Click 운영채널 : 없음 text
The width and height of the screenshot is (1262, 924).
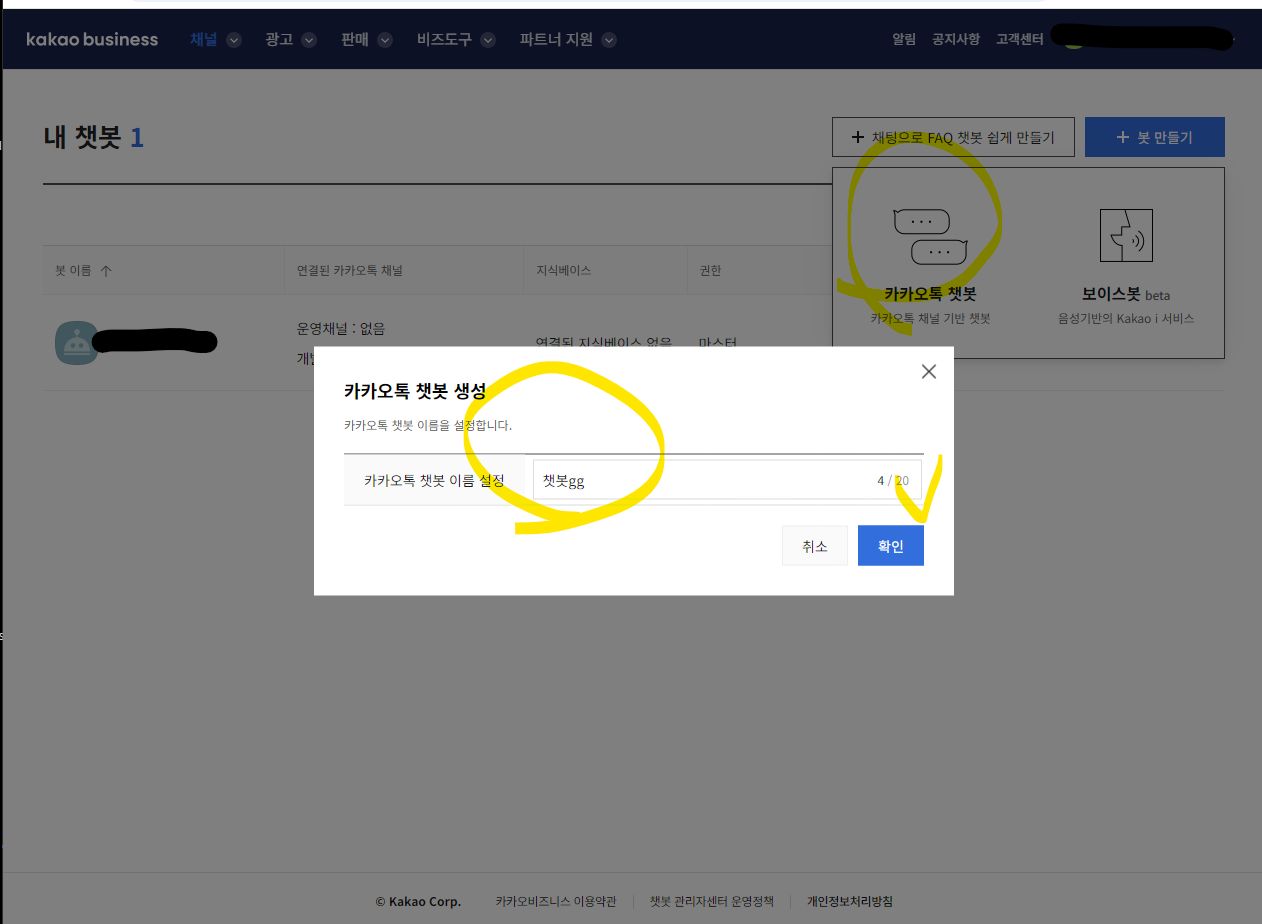341,328
